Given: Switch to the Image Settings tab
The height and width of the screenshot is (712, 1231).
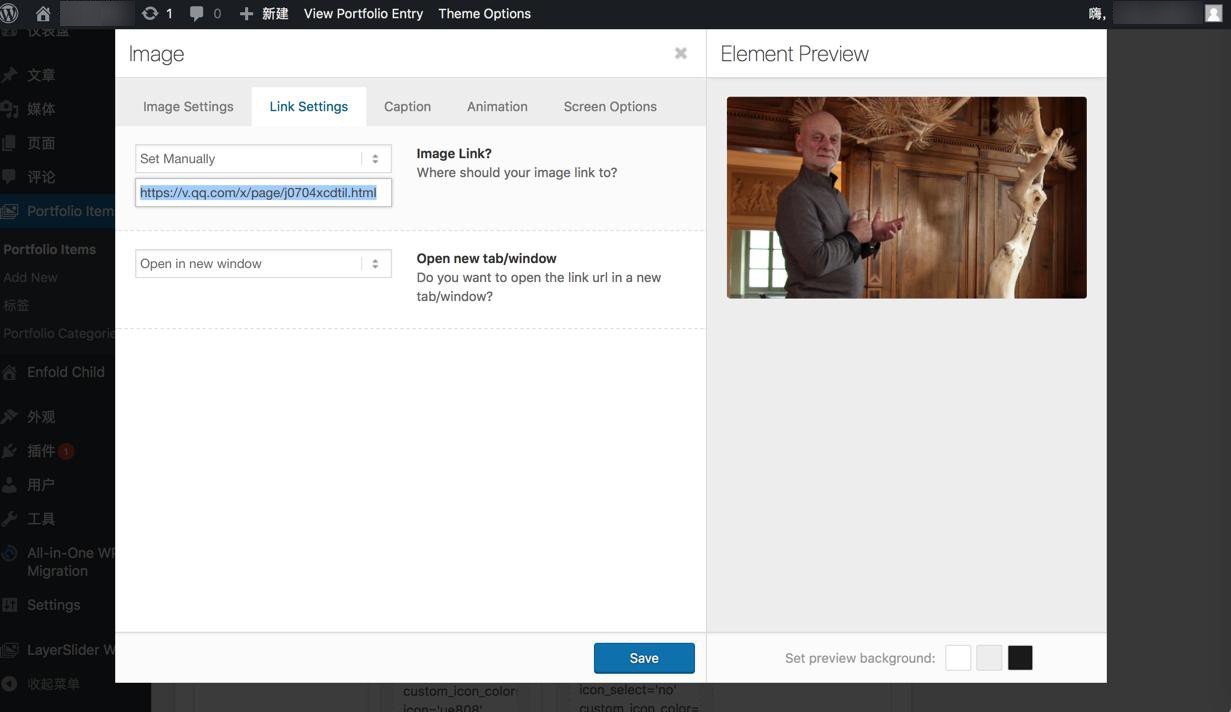Looking at the screenshot, I should (188, 107).
